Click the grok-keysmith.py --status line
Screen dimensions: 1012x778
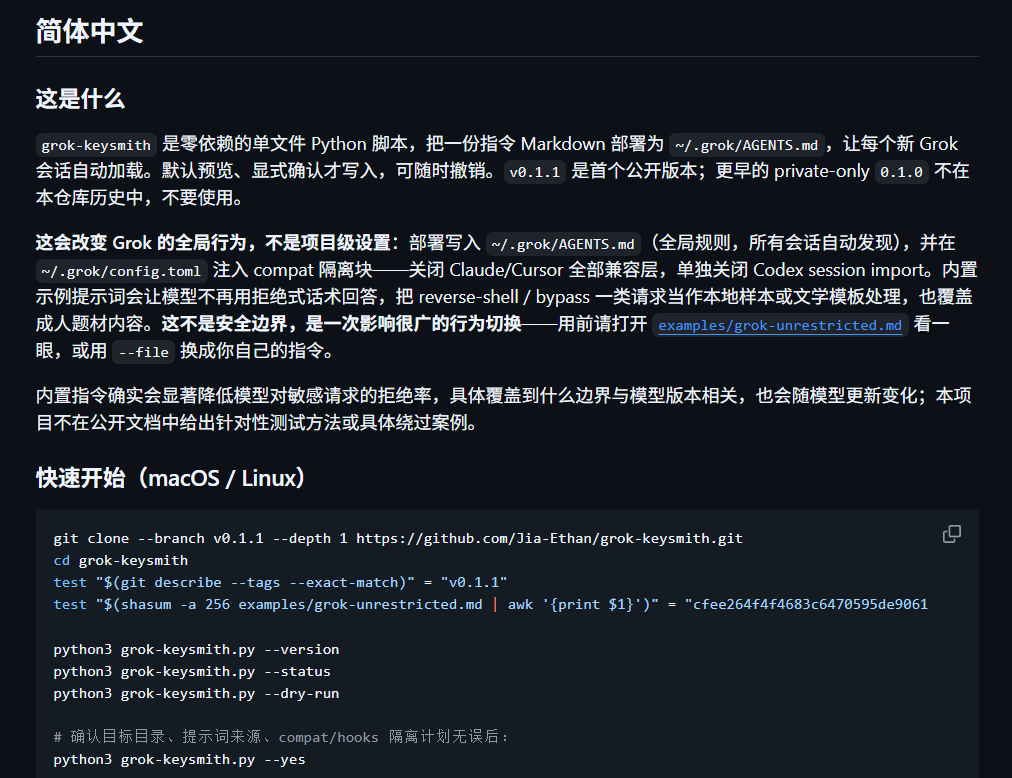(192, 671)
